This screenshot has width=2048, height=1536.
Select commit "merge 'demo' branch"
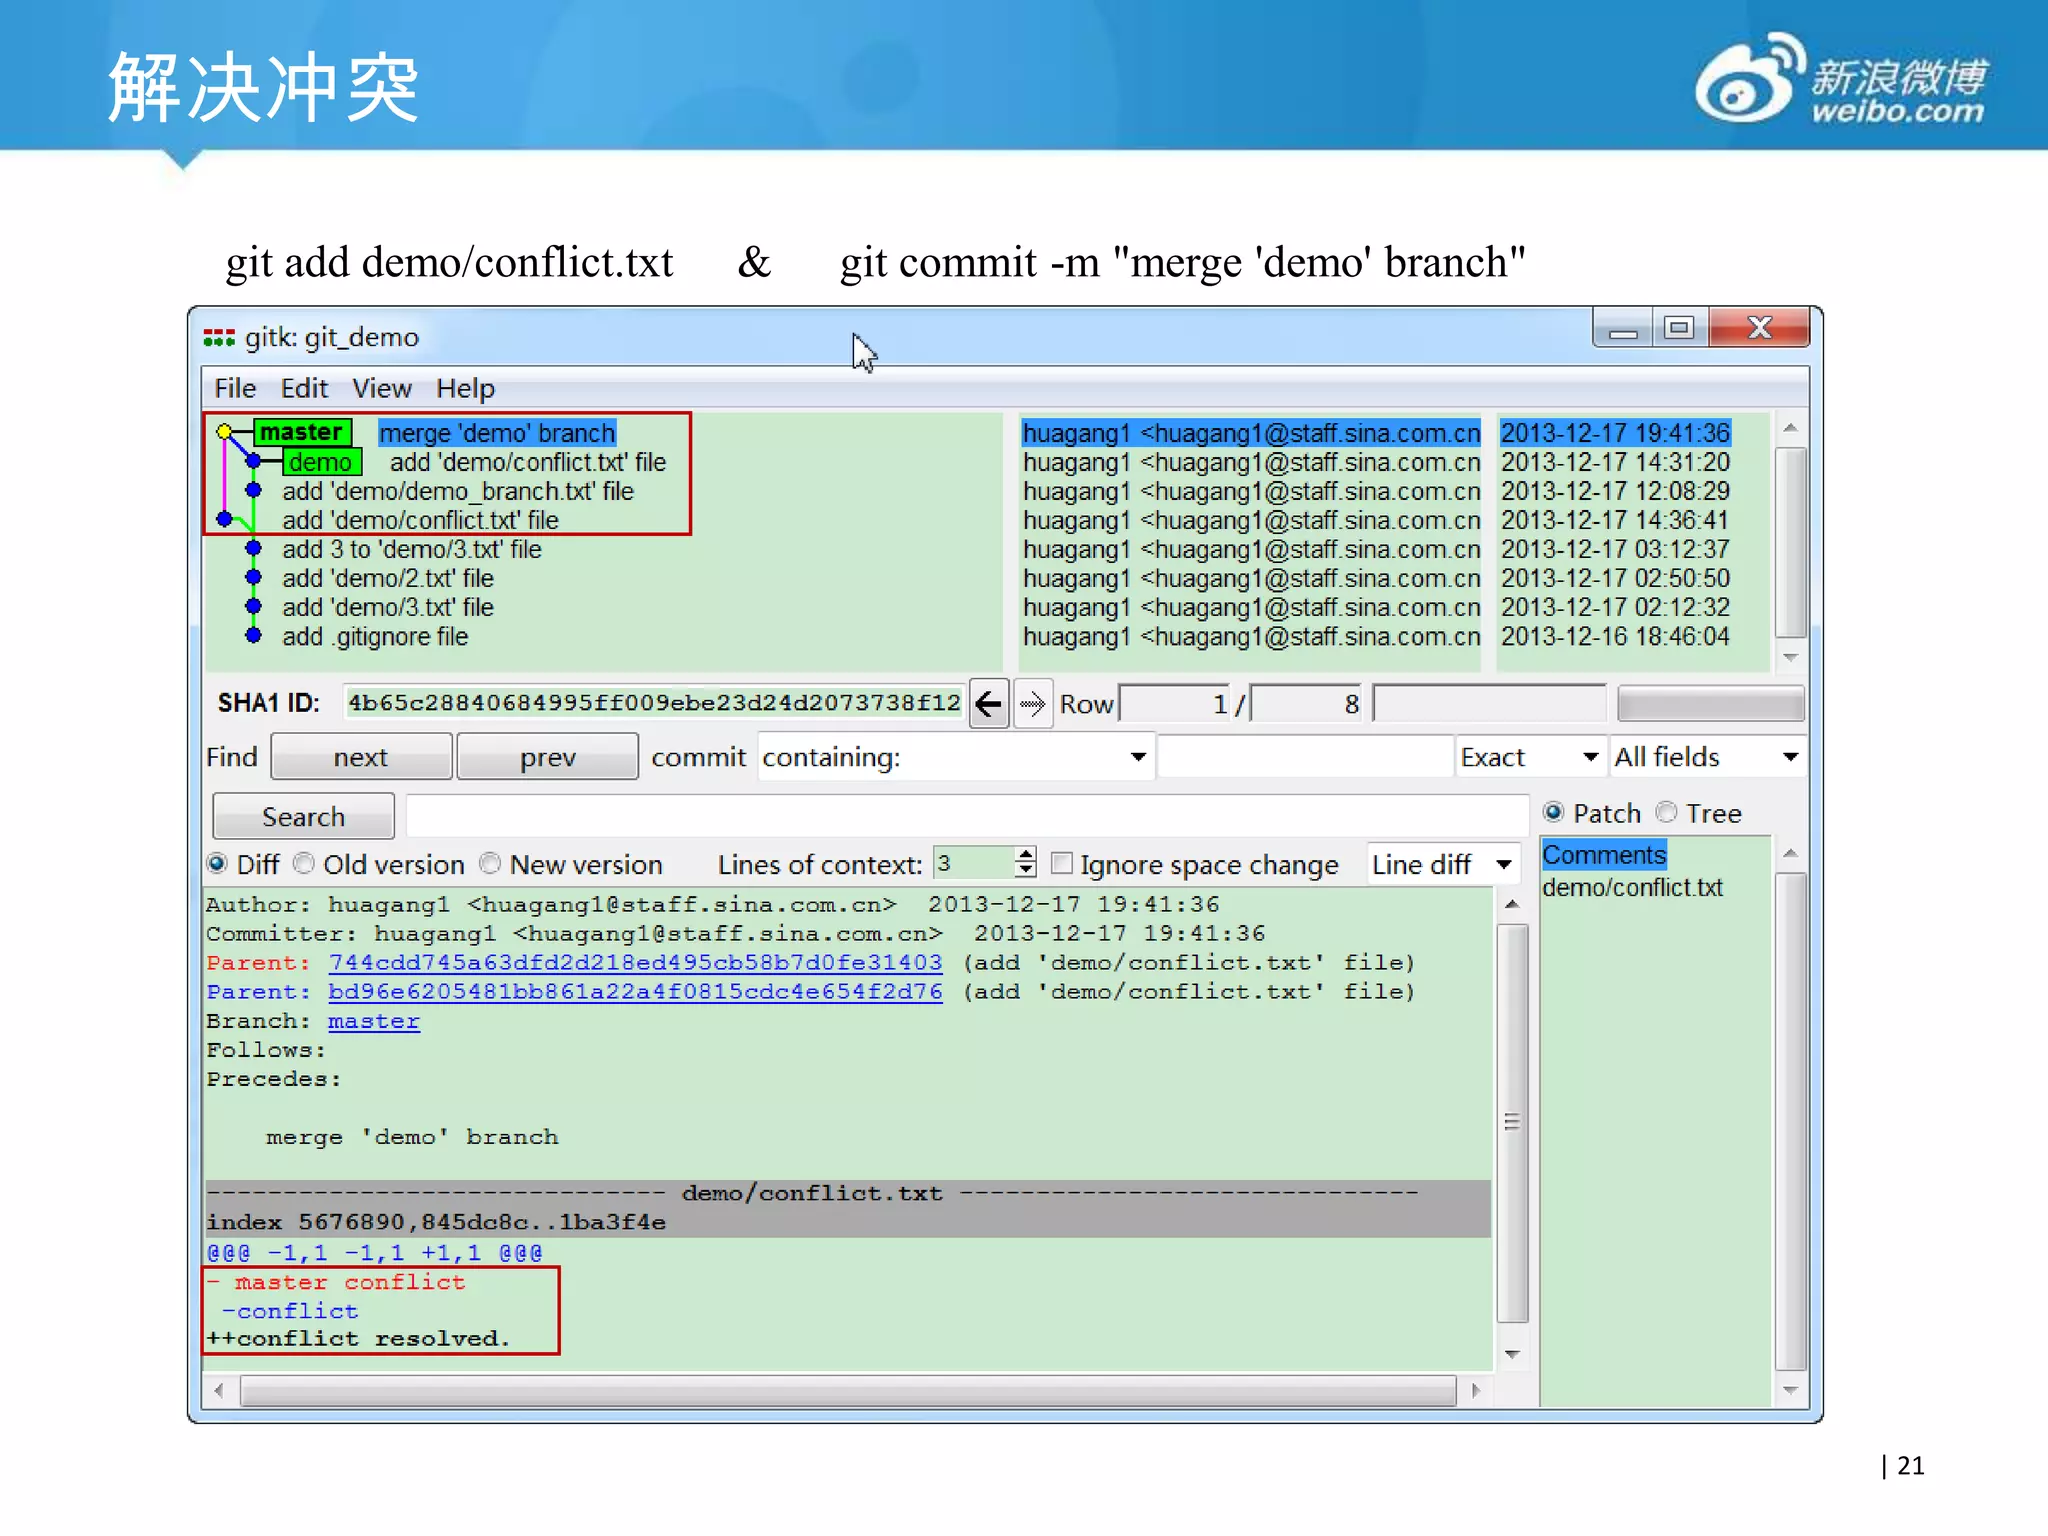point(497,433)
